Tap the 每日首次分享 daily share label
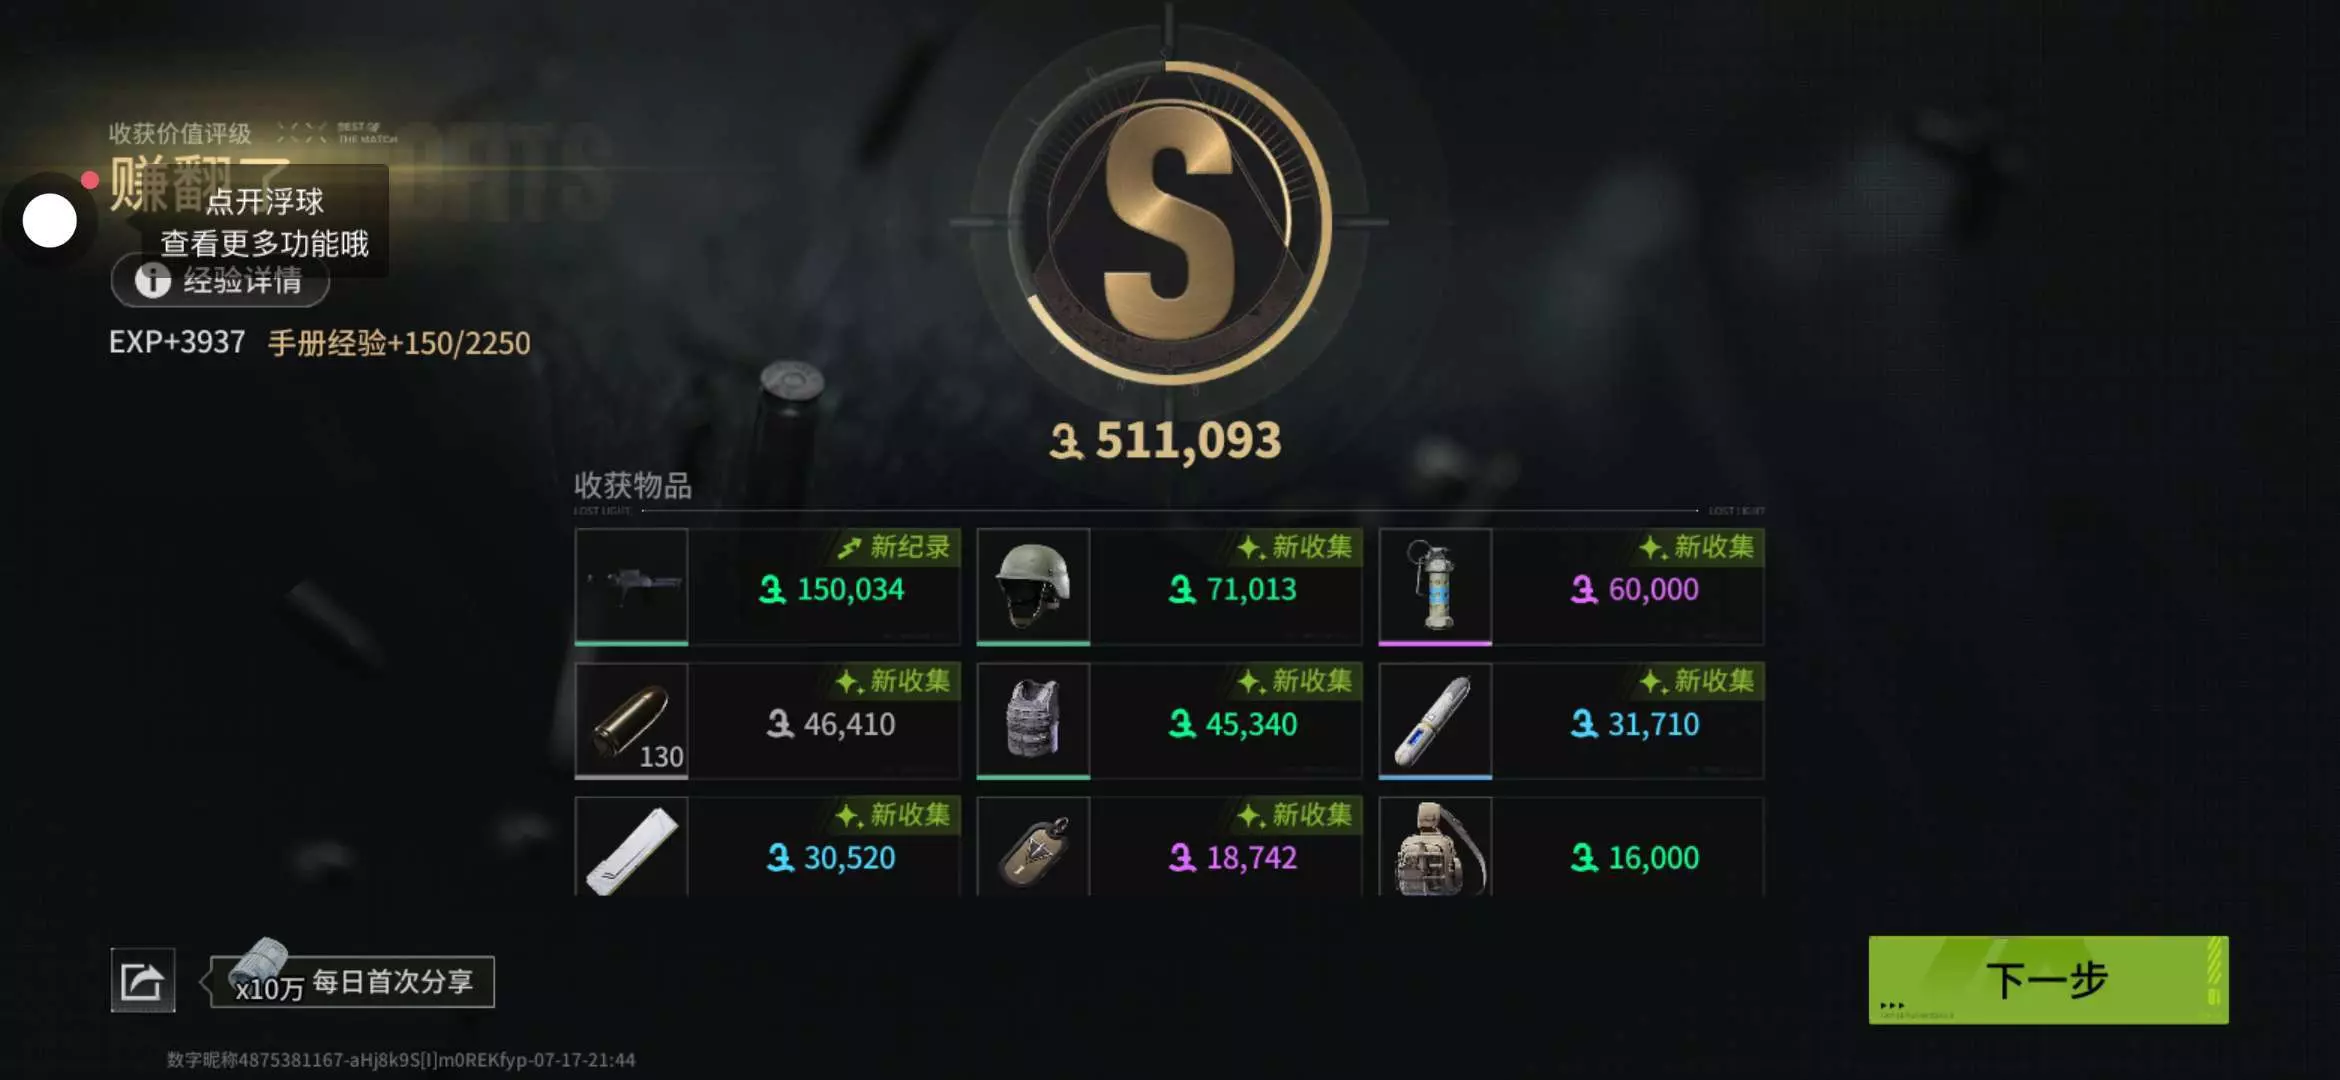2340x1080 pixels. point(392,982)
